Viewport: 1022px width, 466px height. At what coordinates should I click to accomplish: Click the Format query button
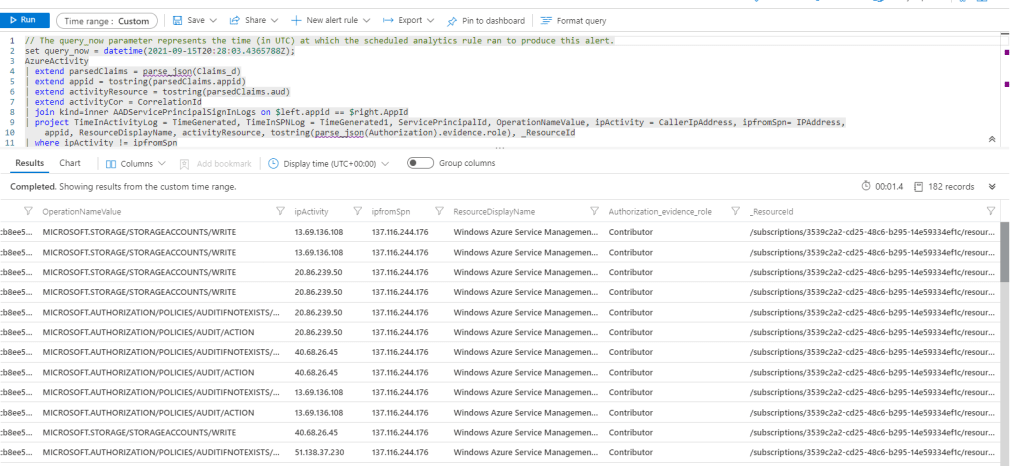tap(573, 20)
